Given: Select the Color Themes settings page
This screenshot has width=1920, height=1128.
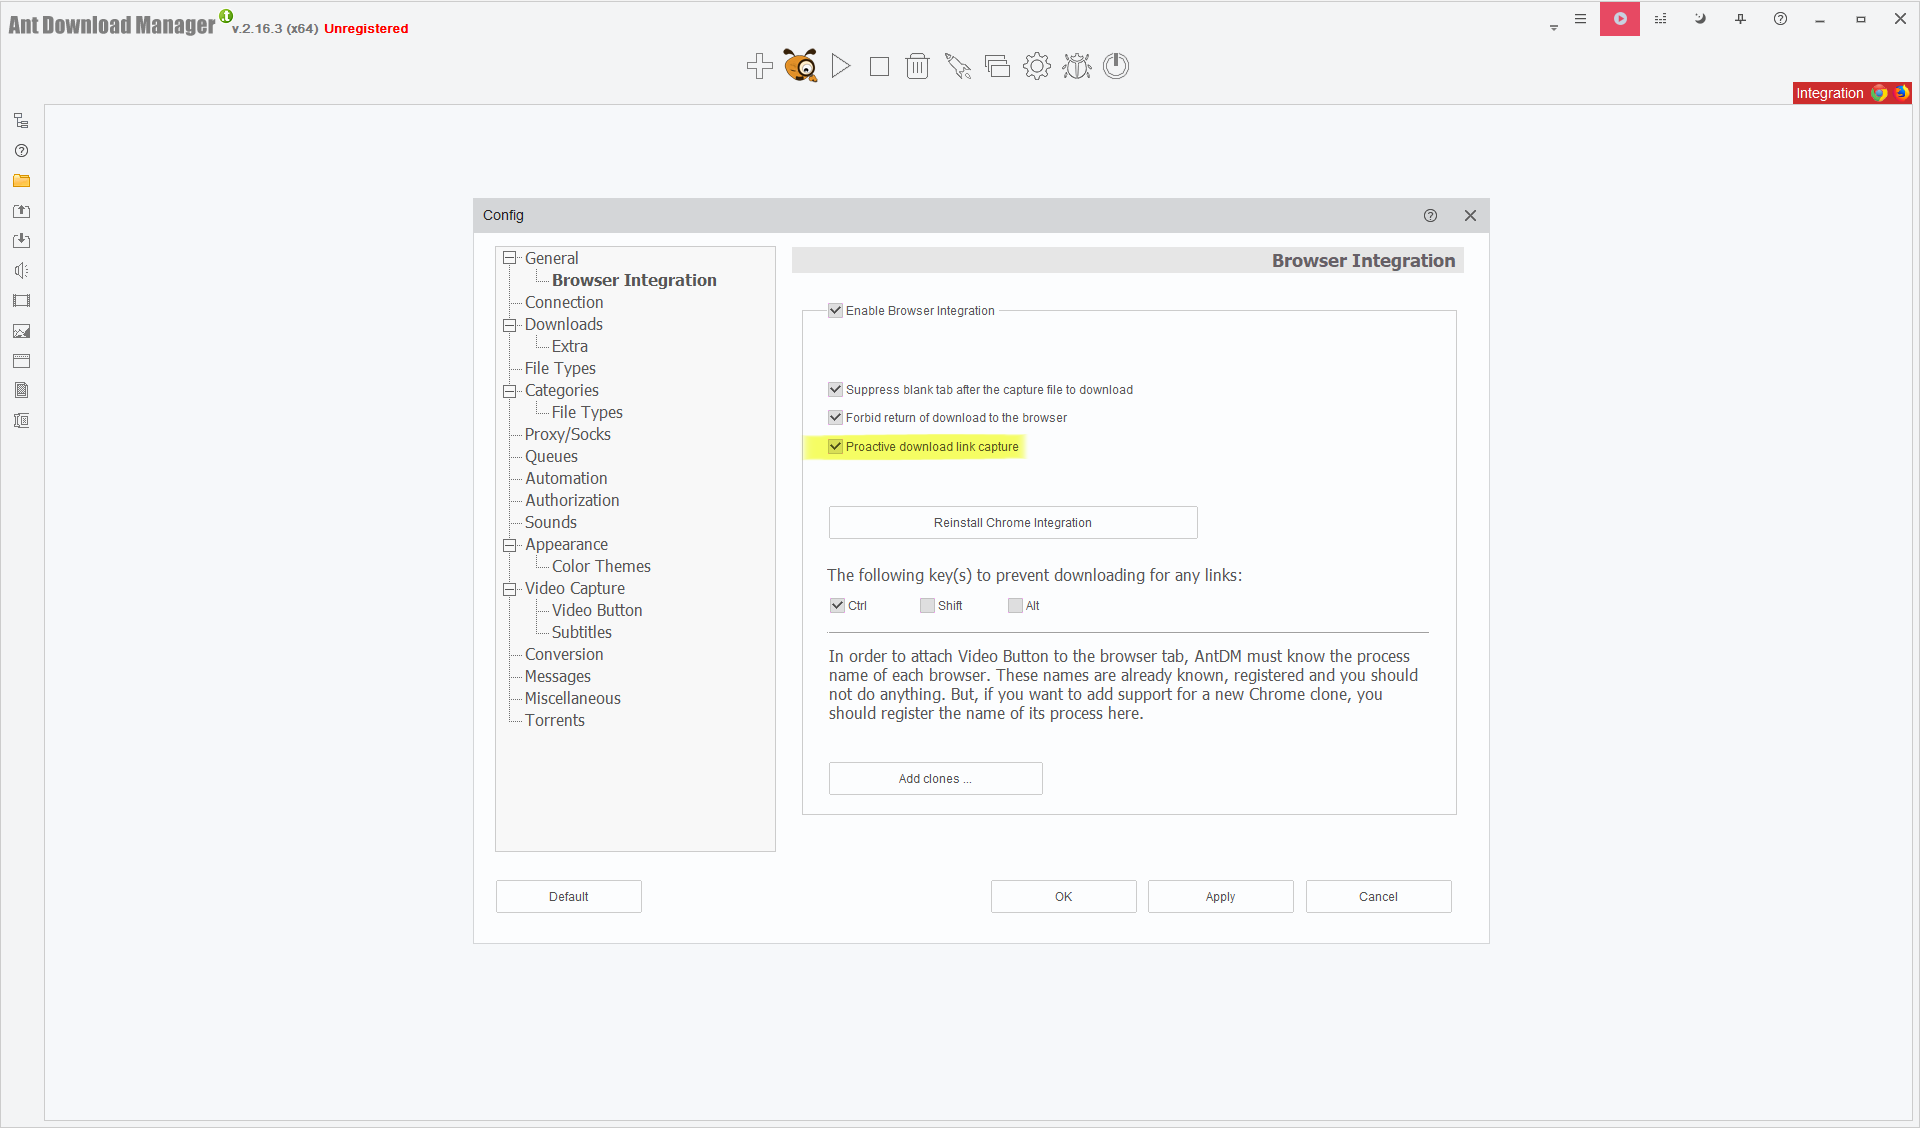Looking at the screenshot, I should tap(600, 565).
